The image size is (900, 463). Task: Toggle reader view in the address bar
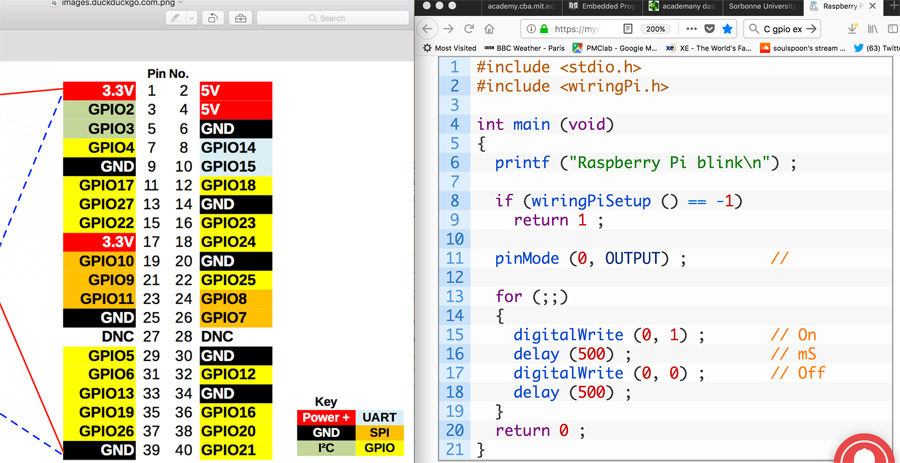628,29
